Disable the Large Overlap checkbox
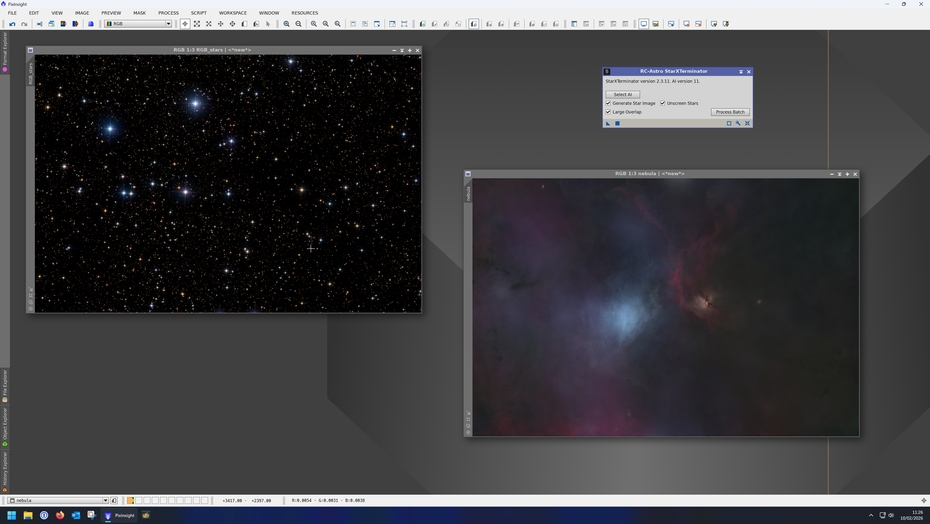 608,112
